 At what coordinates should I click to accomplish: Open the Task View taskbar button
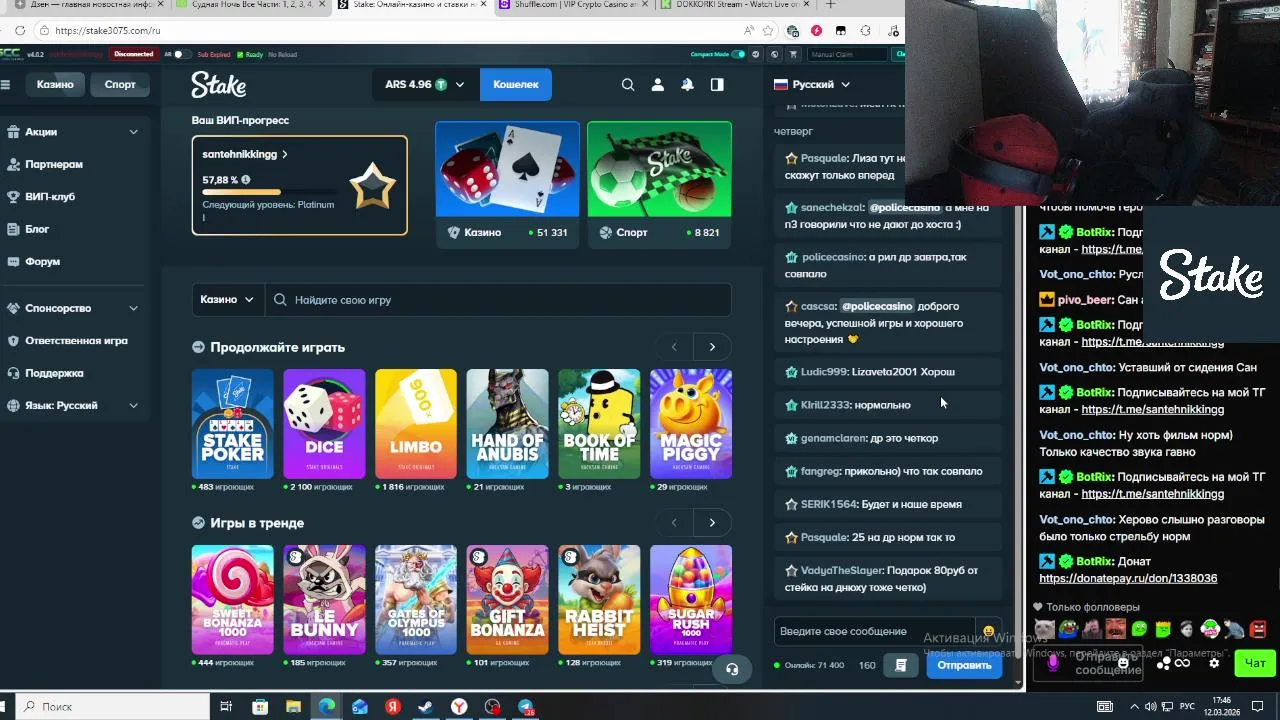(227, 707)
